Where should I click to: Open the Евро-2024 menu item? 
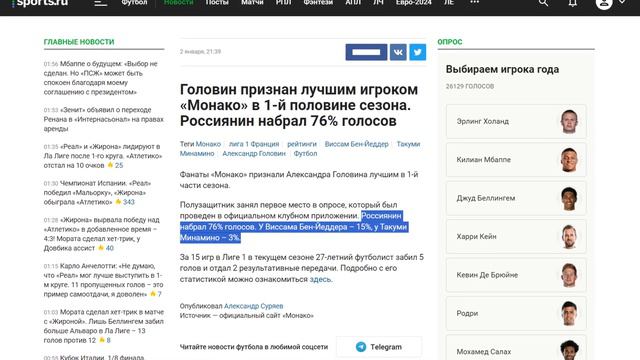click(x=413, y=3)
